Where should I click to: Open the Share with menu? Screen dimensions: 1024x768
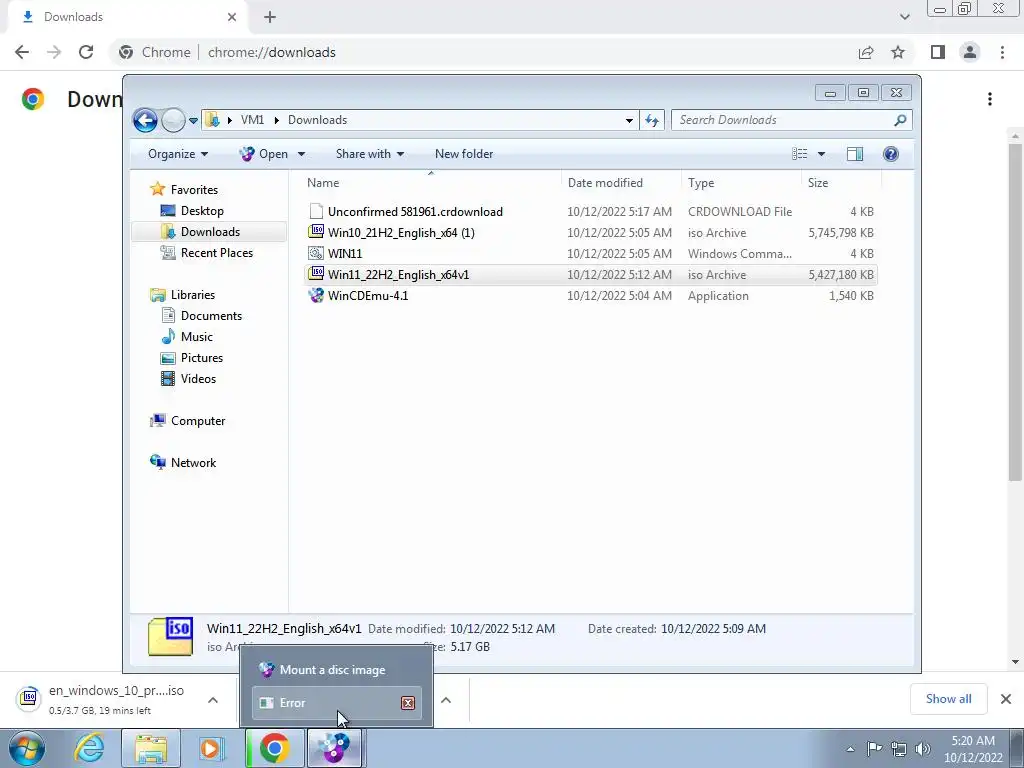tap(370, 154)
